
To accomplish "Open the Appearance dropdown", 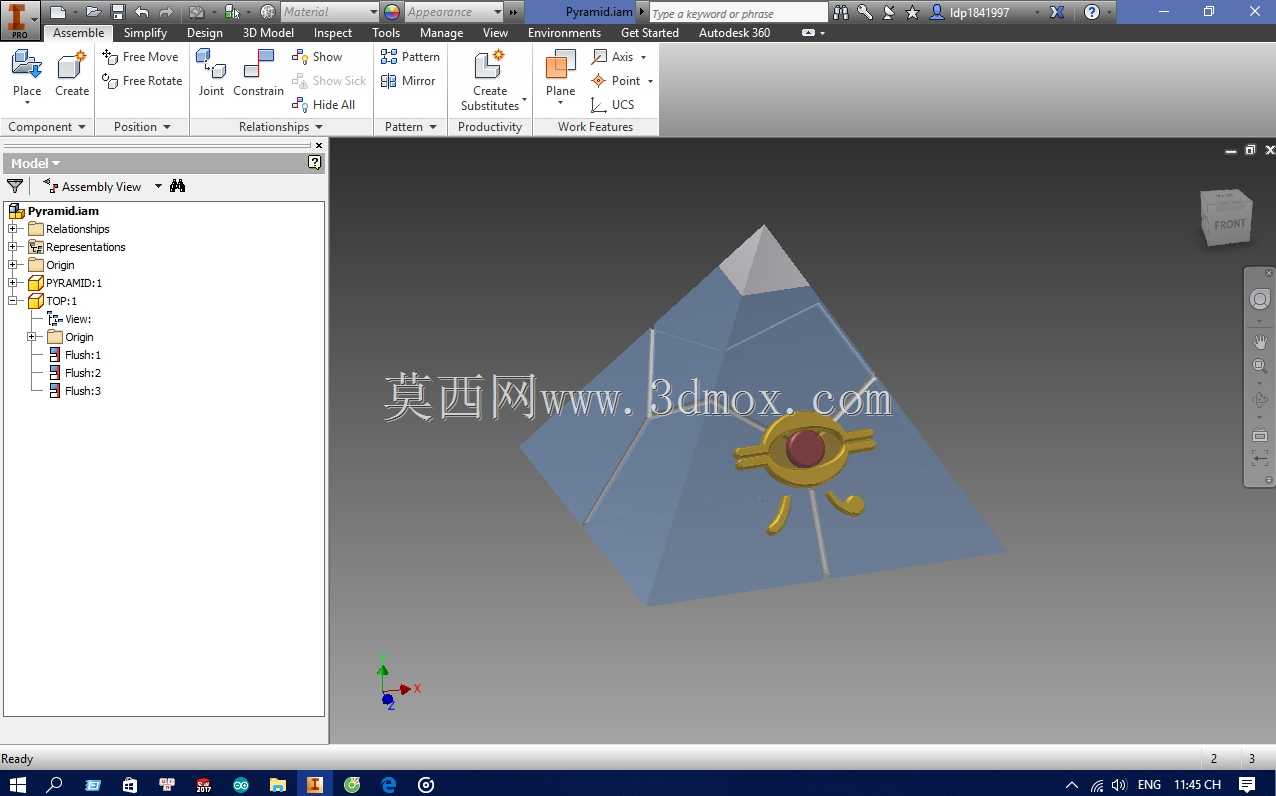I will pyautogui.click(x=498, y=12).
